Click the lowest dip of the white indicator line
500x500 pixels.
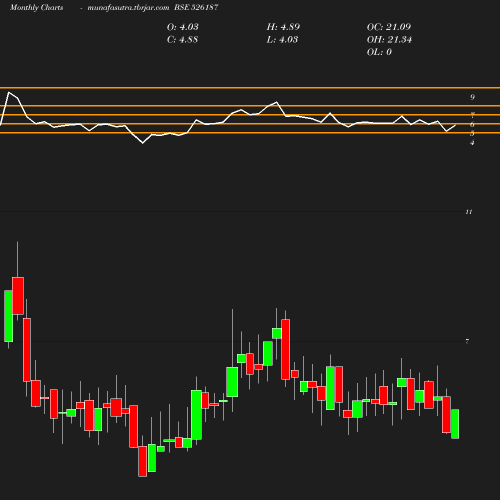point(143,143)
